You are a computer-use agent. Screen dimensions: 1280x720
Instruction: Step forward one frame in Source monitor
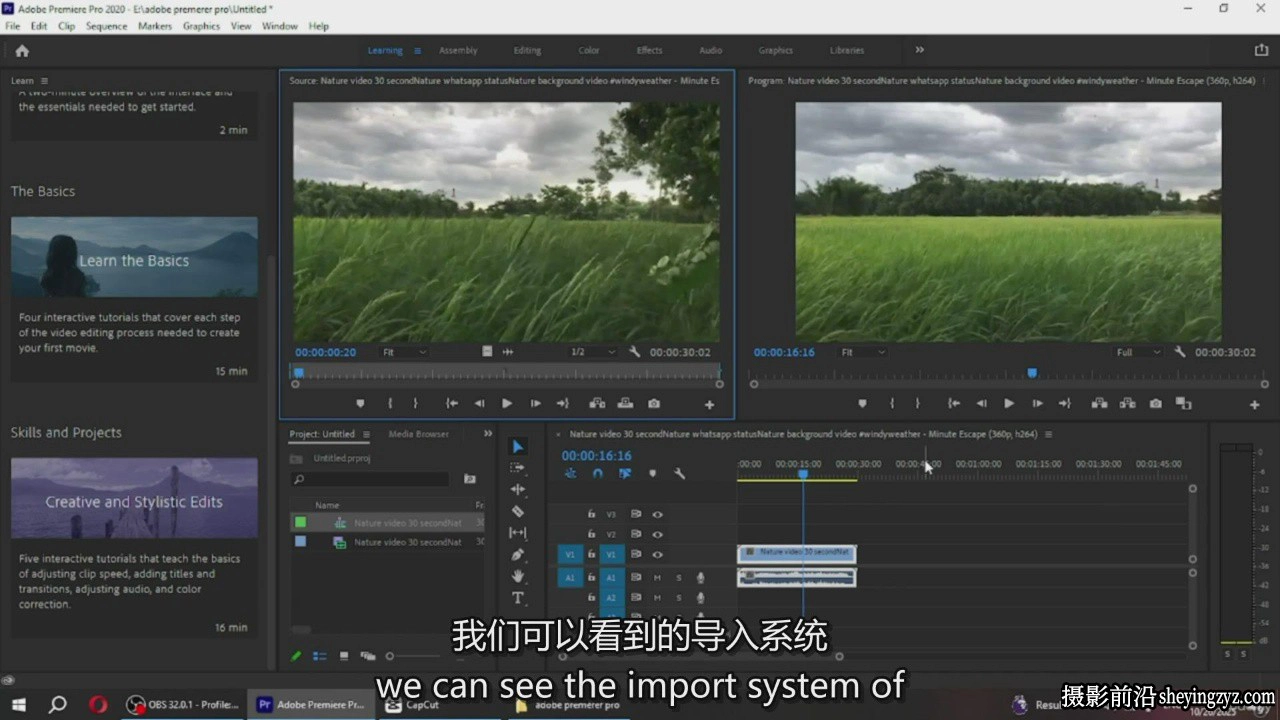(535, 404)
